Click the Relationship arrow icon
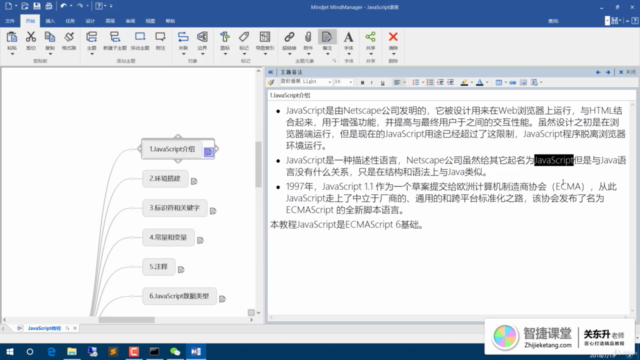Screen dimensions: 640x360 point(183,37)
